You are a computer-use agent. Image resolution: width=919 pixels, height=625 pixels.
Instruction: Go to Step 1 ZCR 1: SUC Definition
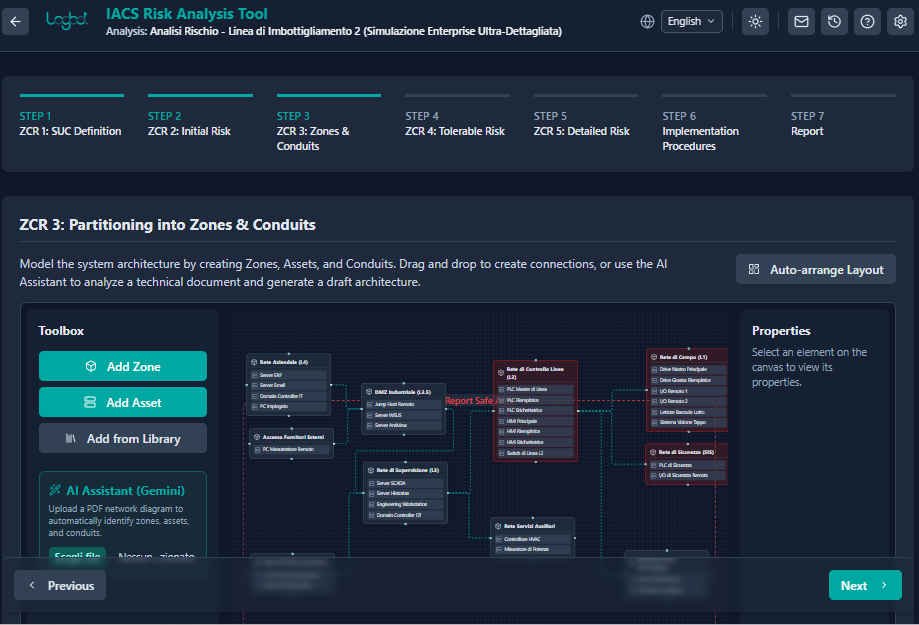pyautogui.click(x=71, y=124)
